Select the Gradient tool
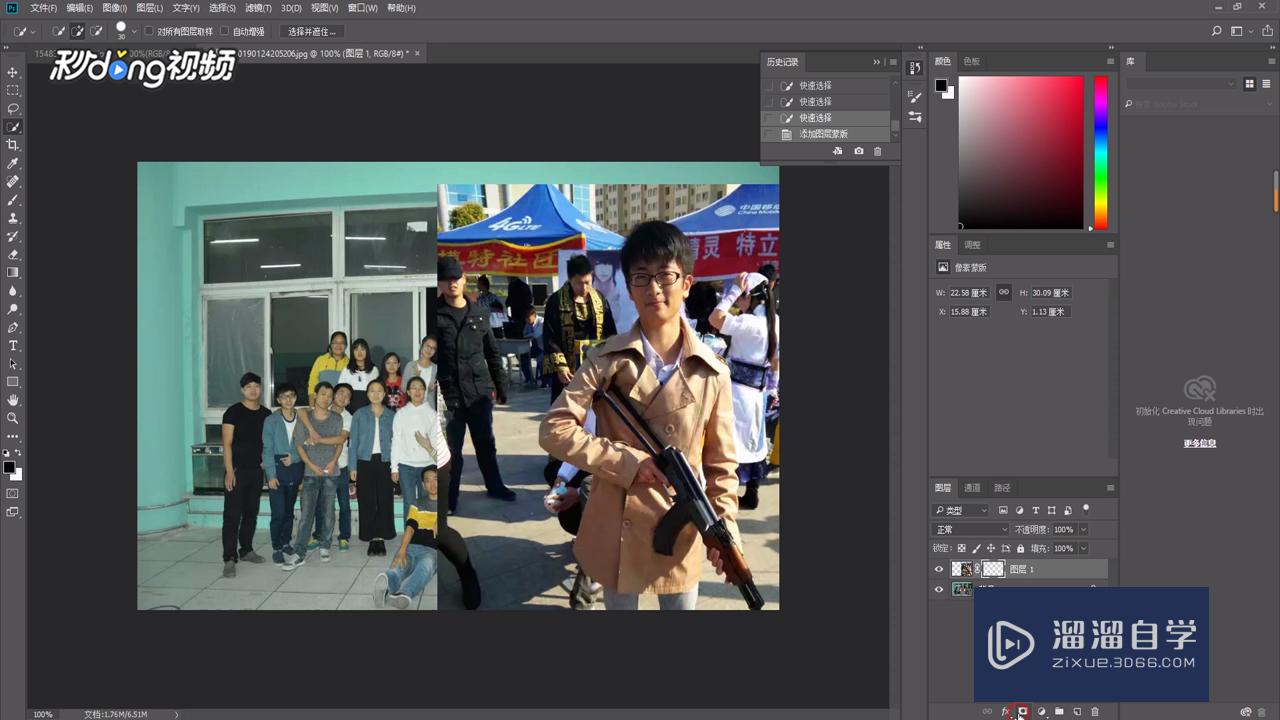Screen dimensions: 1280x720 click(x=13, y=272)
